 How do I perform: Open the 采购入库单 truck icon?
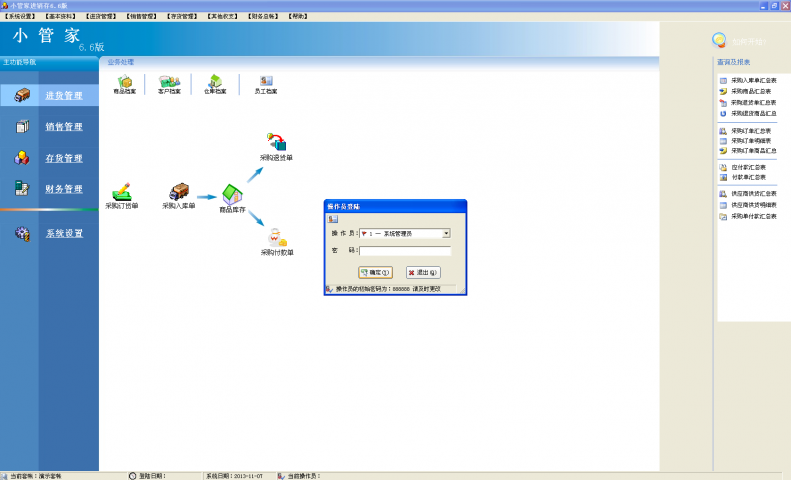point(179,192)
